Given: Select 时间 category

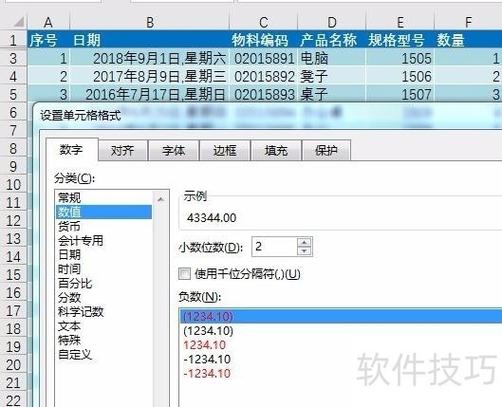Looking at the screenshot, I should pyautogui.click(x=104, y=269).
